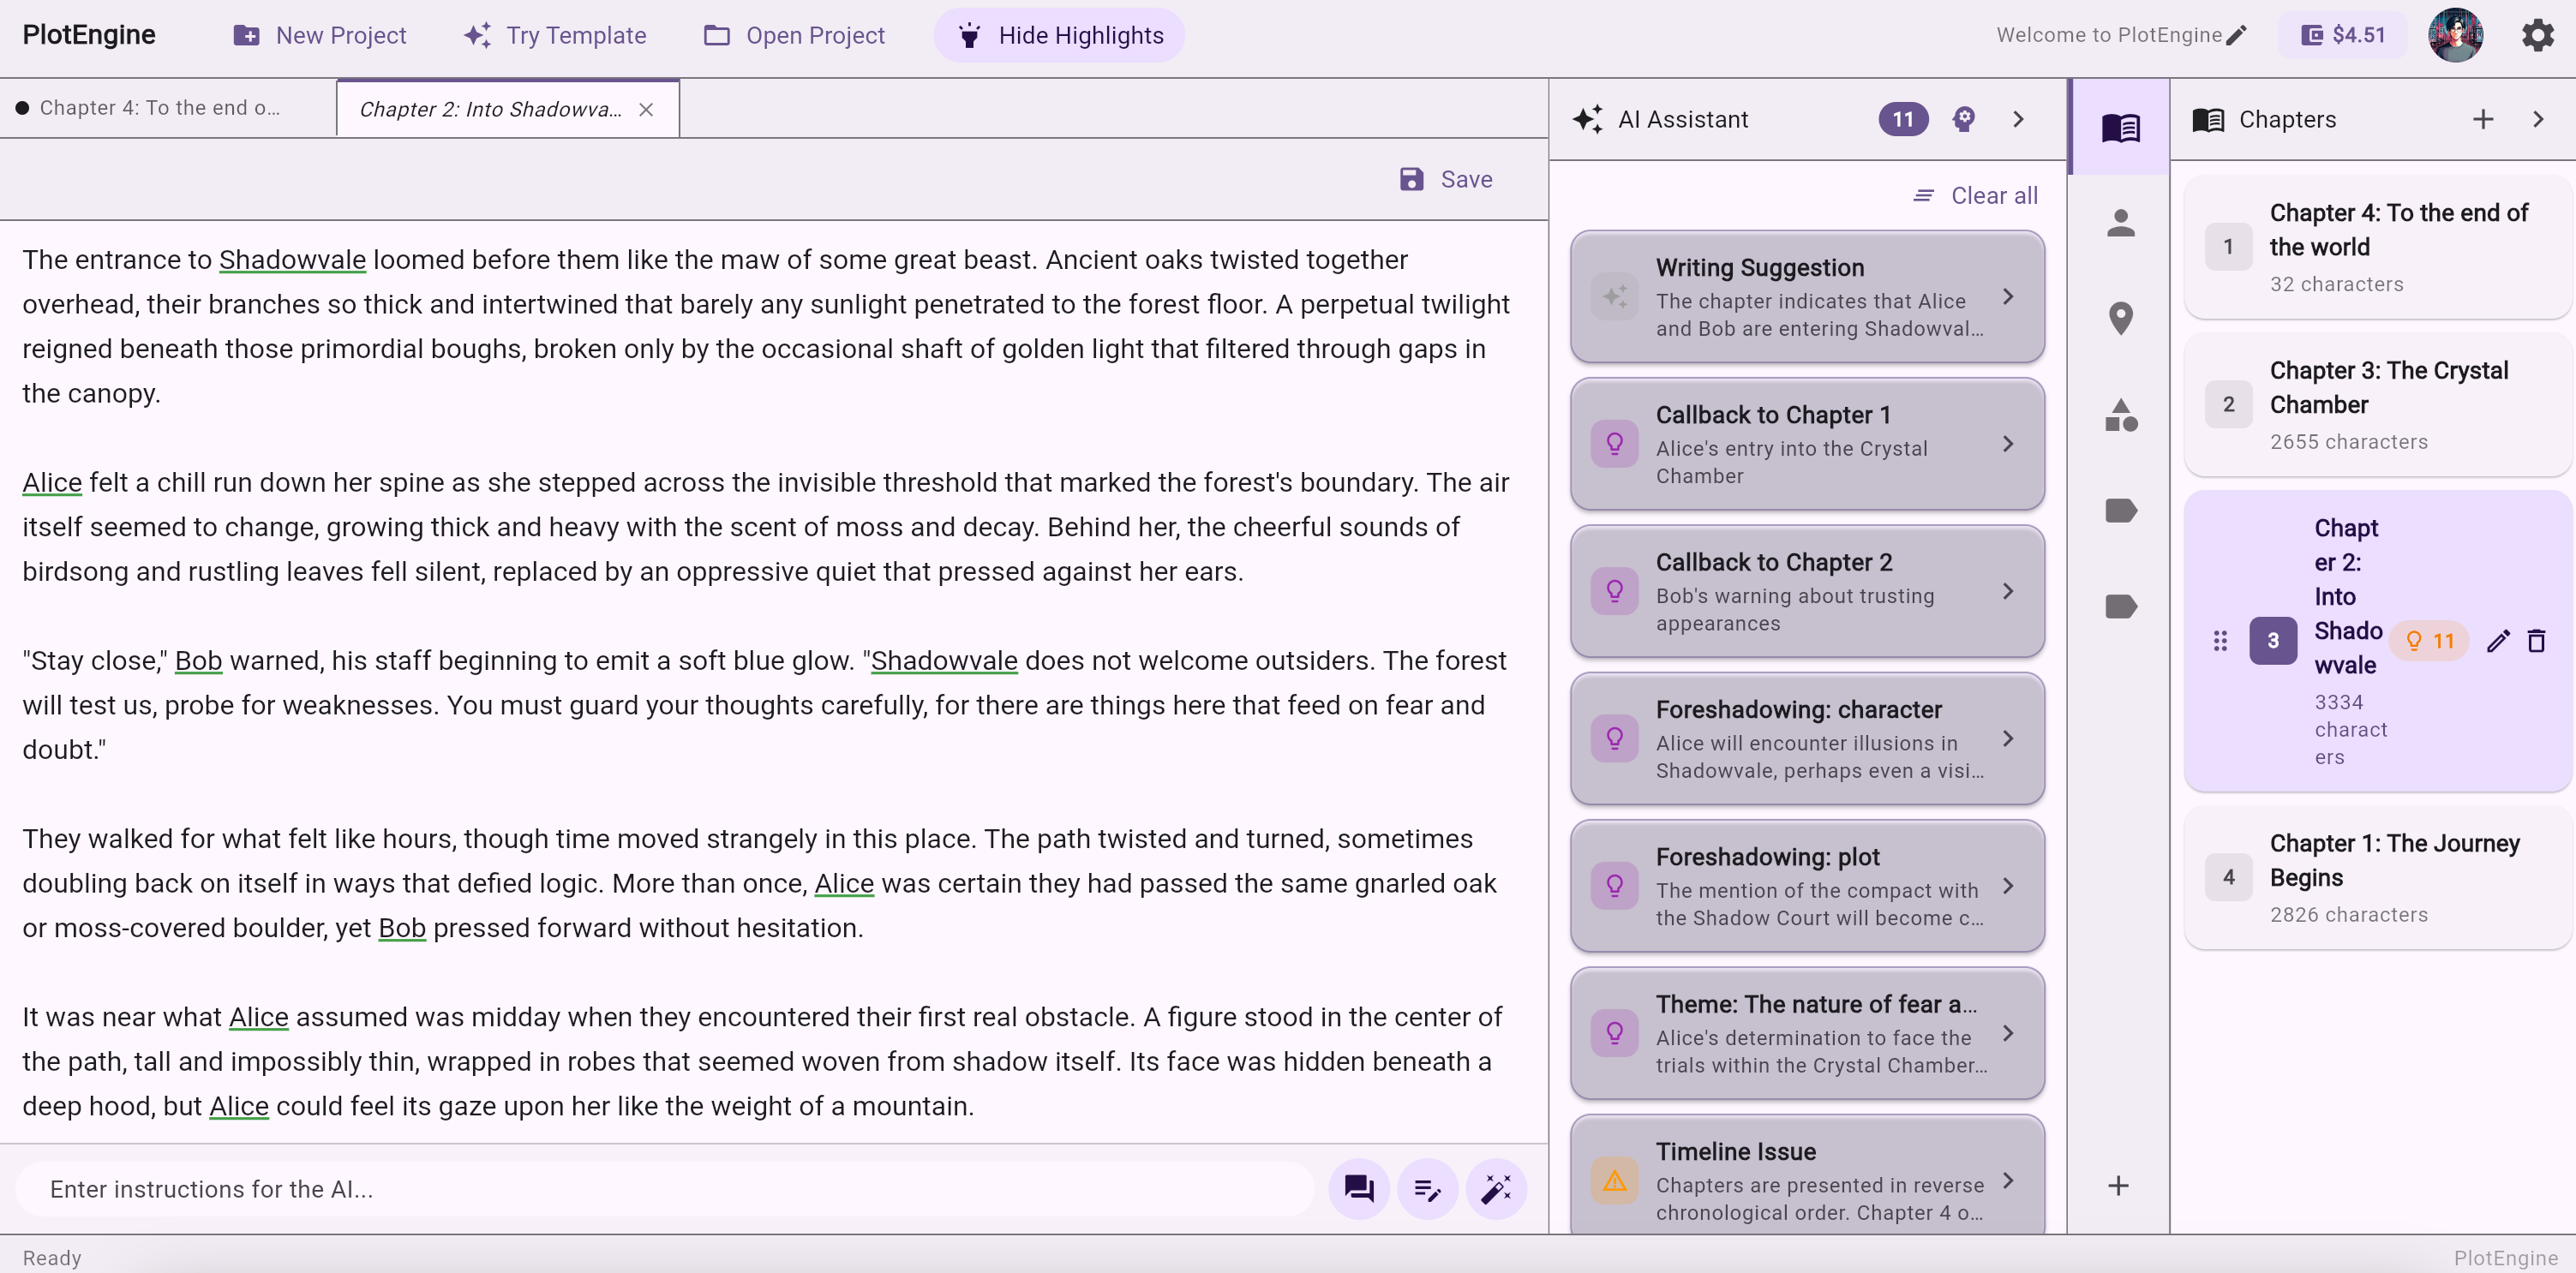Viewport: 2576px width, 1273px height.
Task: Open the Try Template menu item
Action: coord(556,35)
